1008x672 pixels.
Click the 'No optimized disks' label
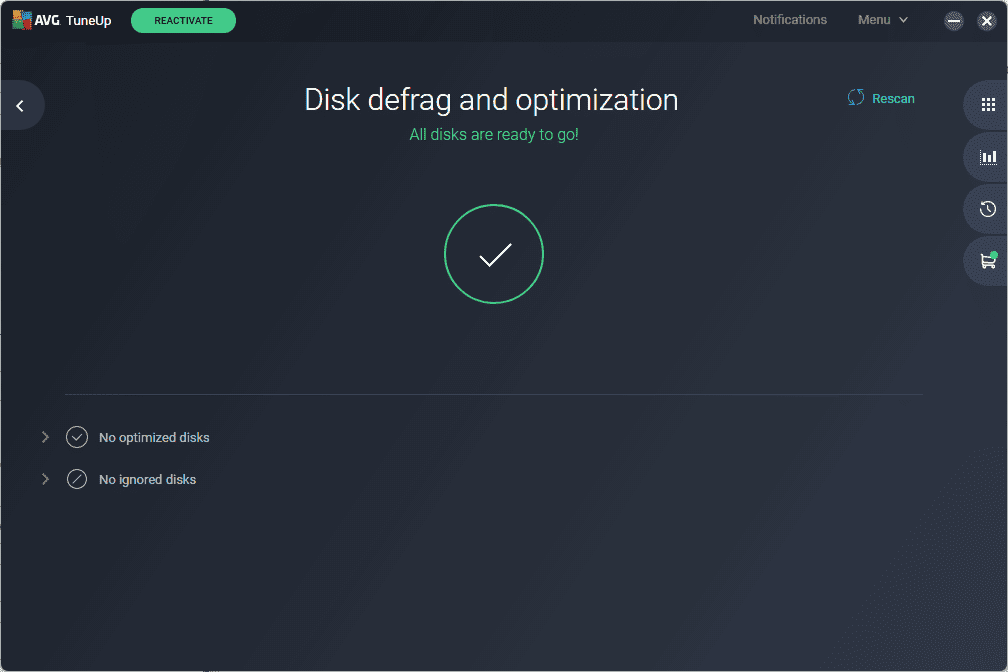(154, 437)
